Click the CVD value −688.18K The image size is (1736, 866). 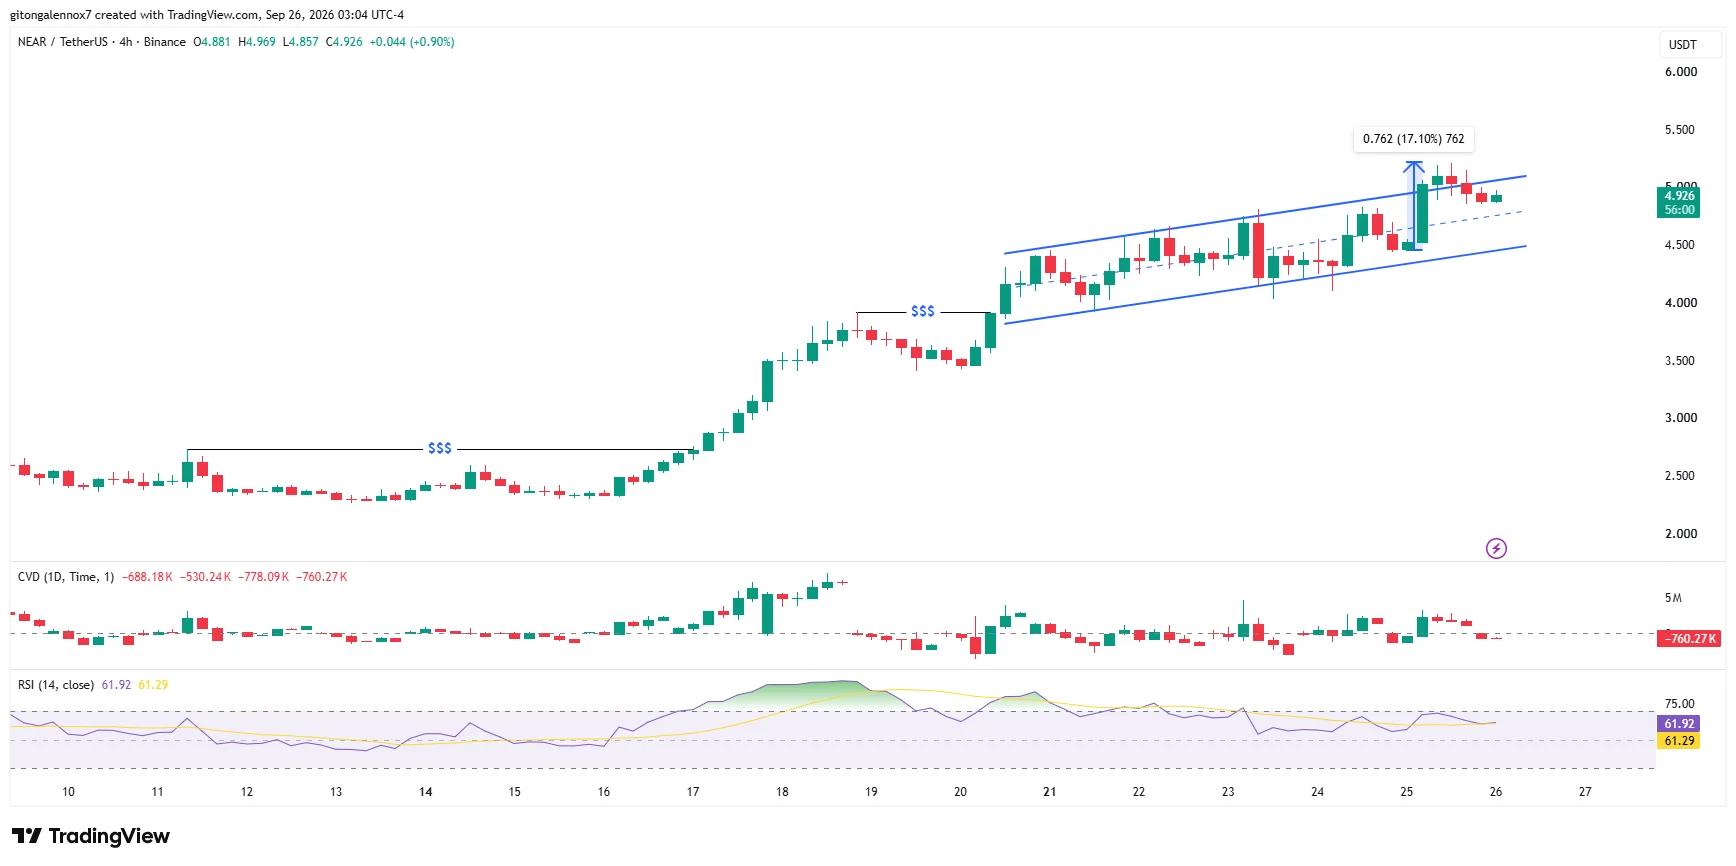point(148,577)
